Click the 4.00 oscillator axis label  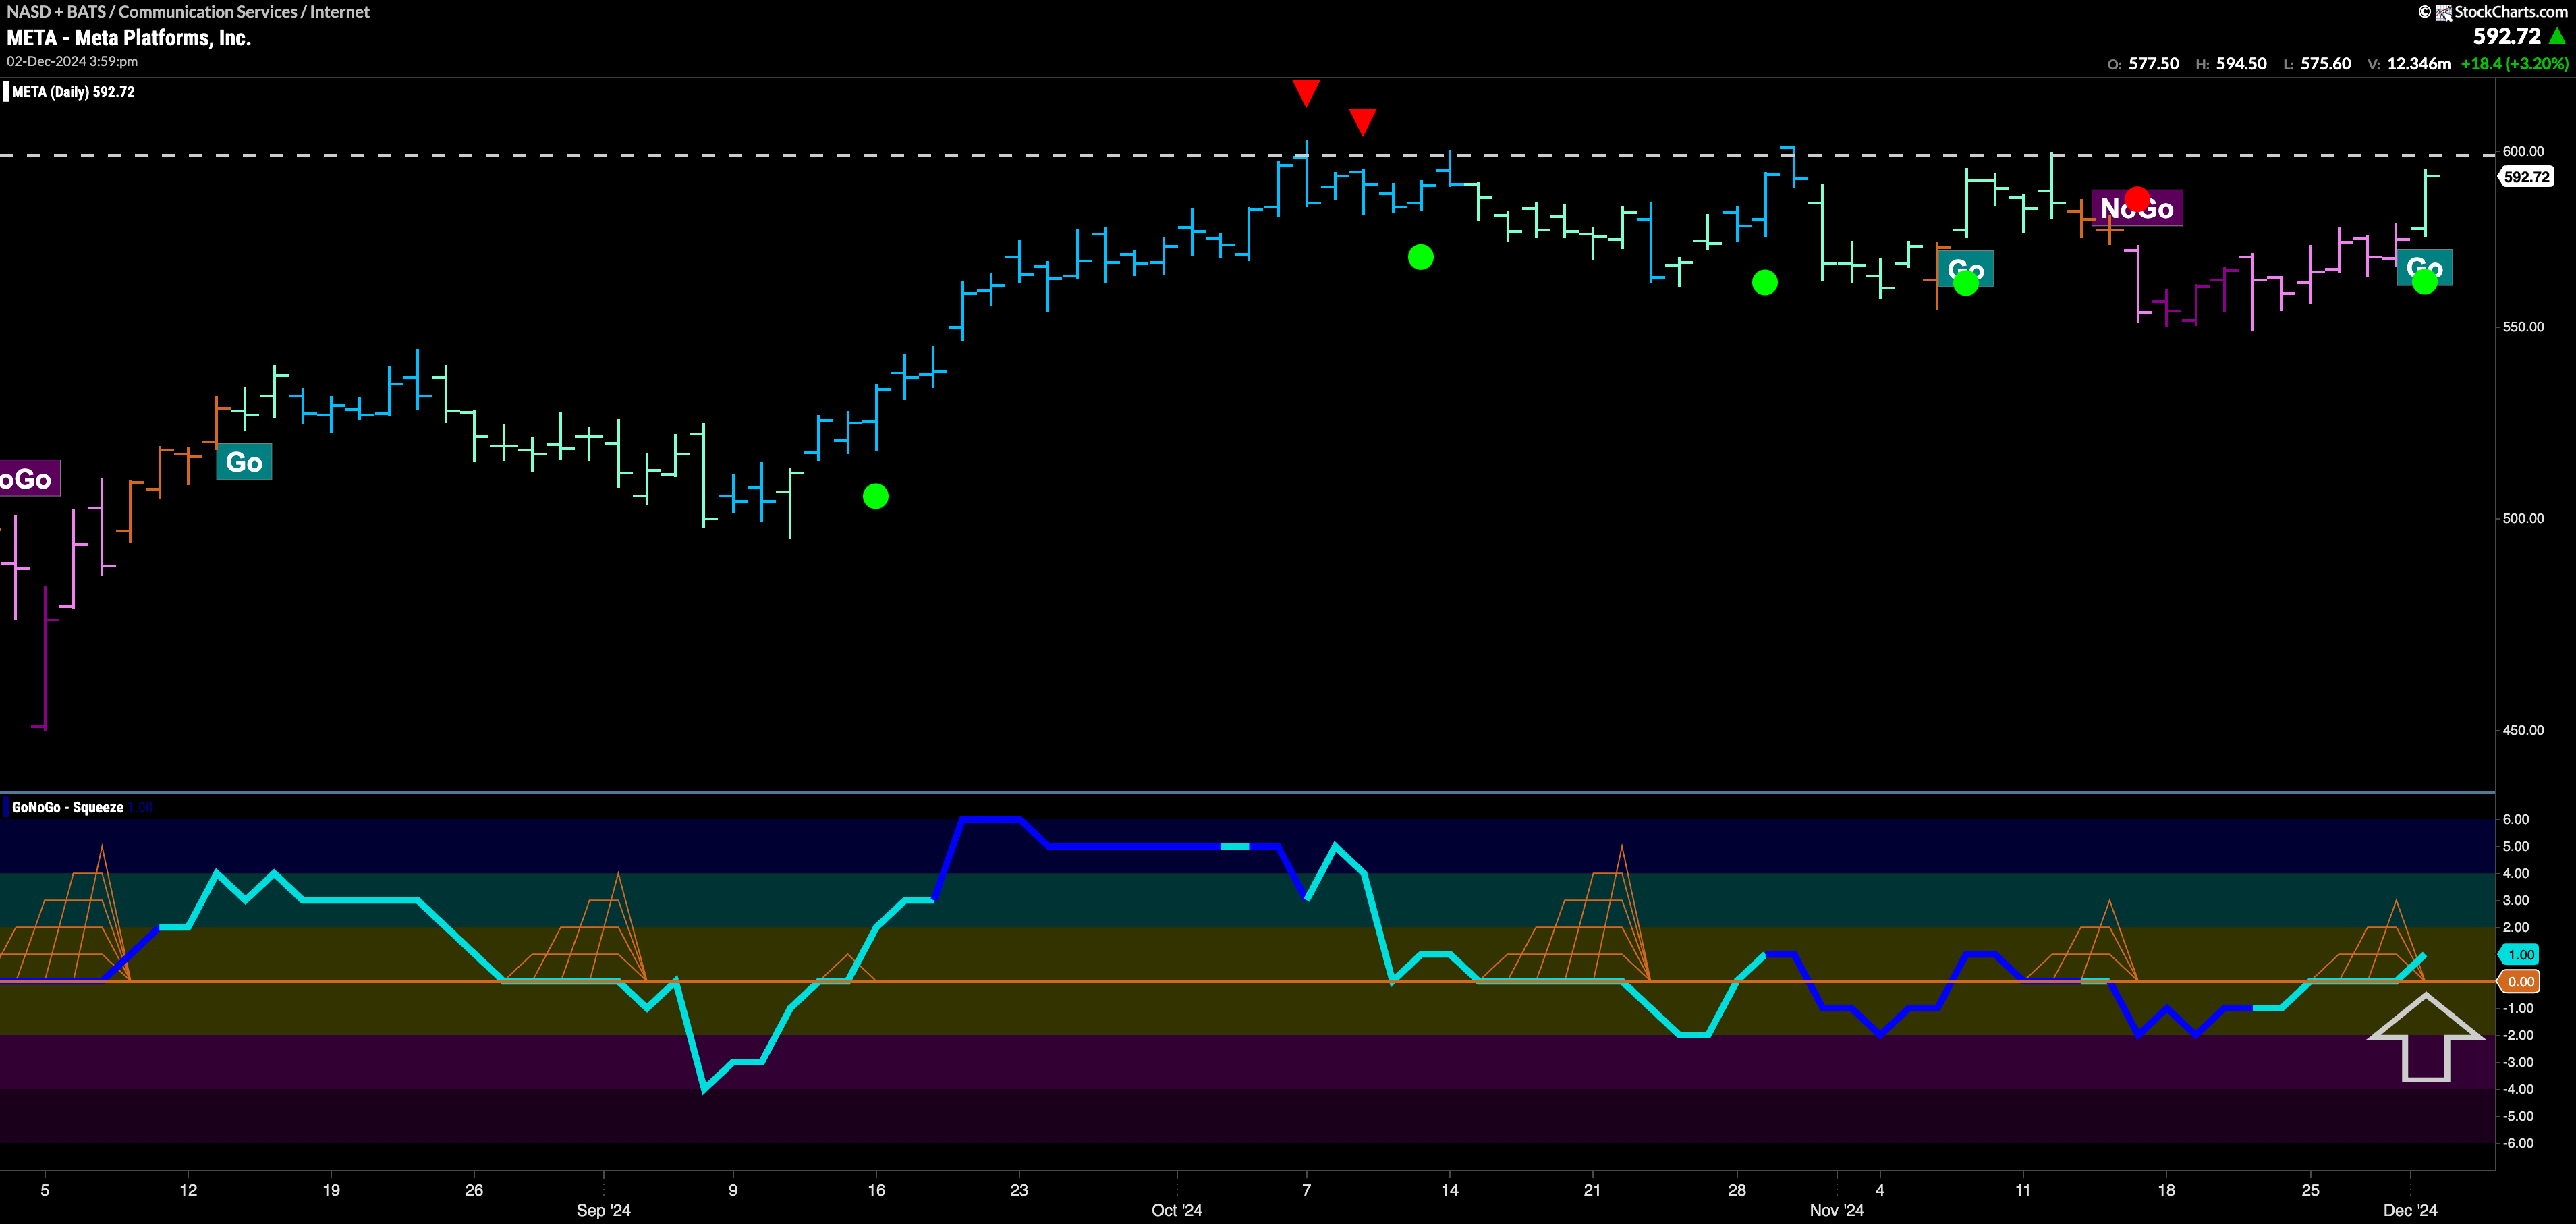tap(2516, 873)
